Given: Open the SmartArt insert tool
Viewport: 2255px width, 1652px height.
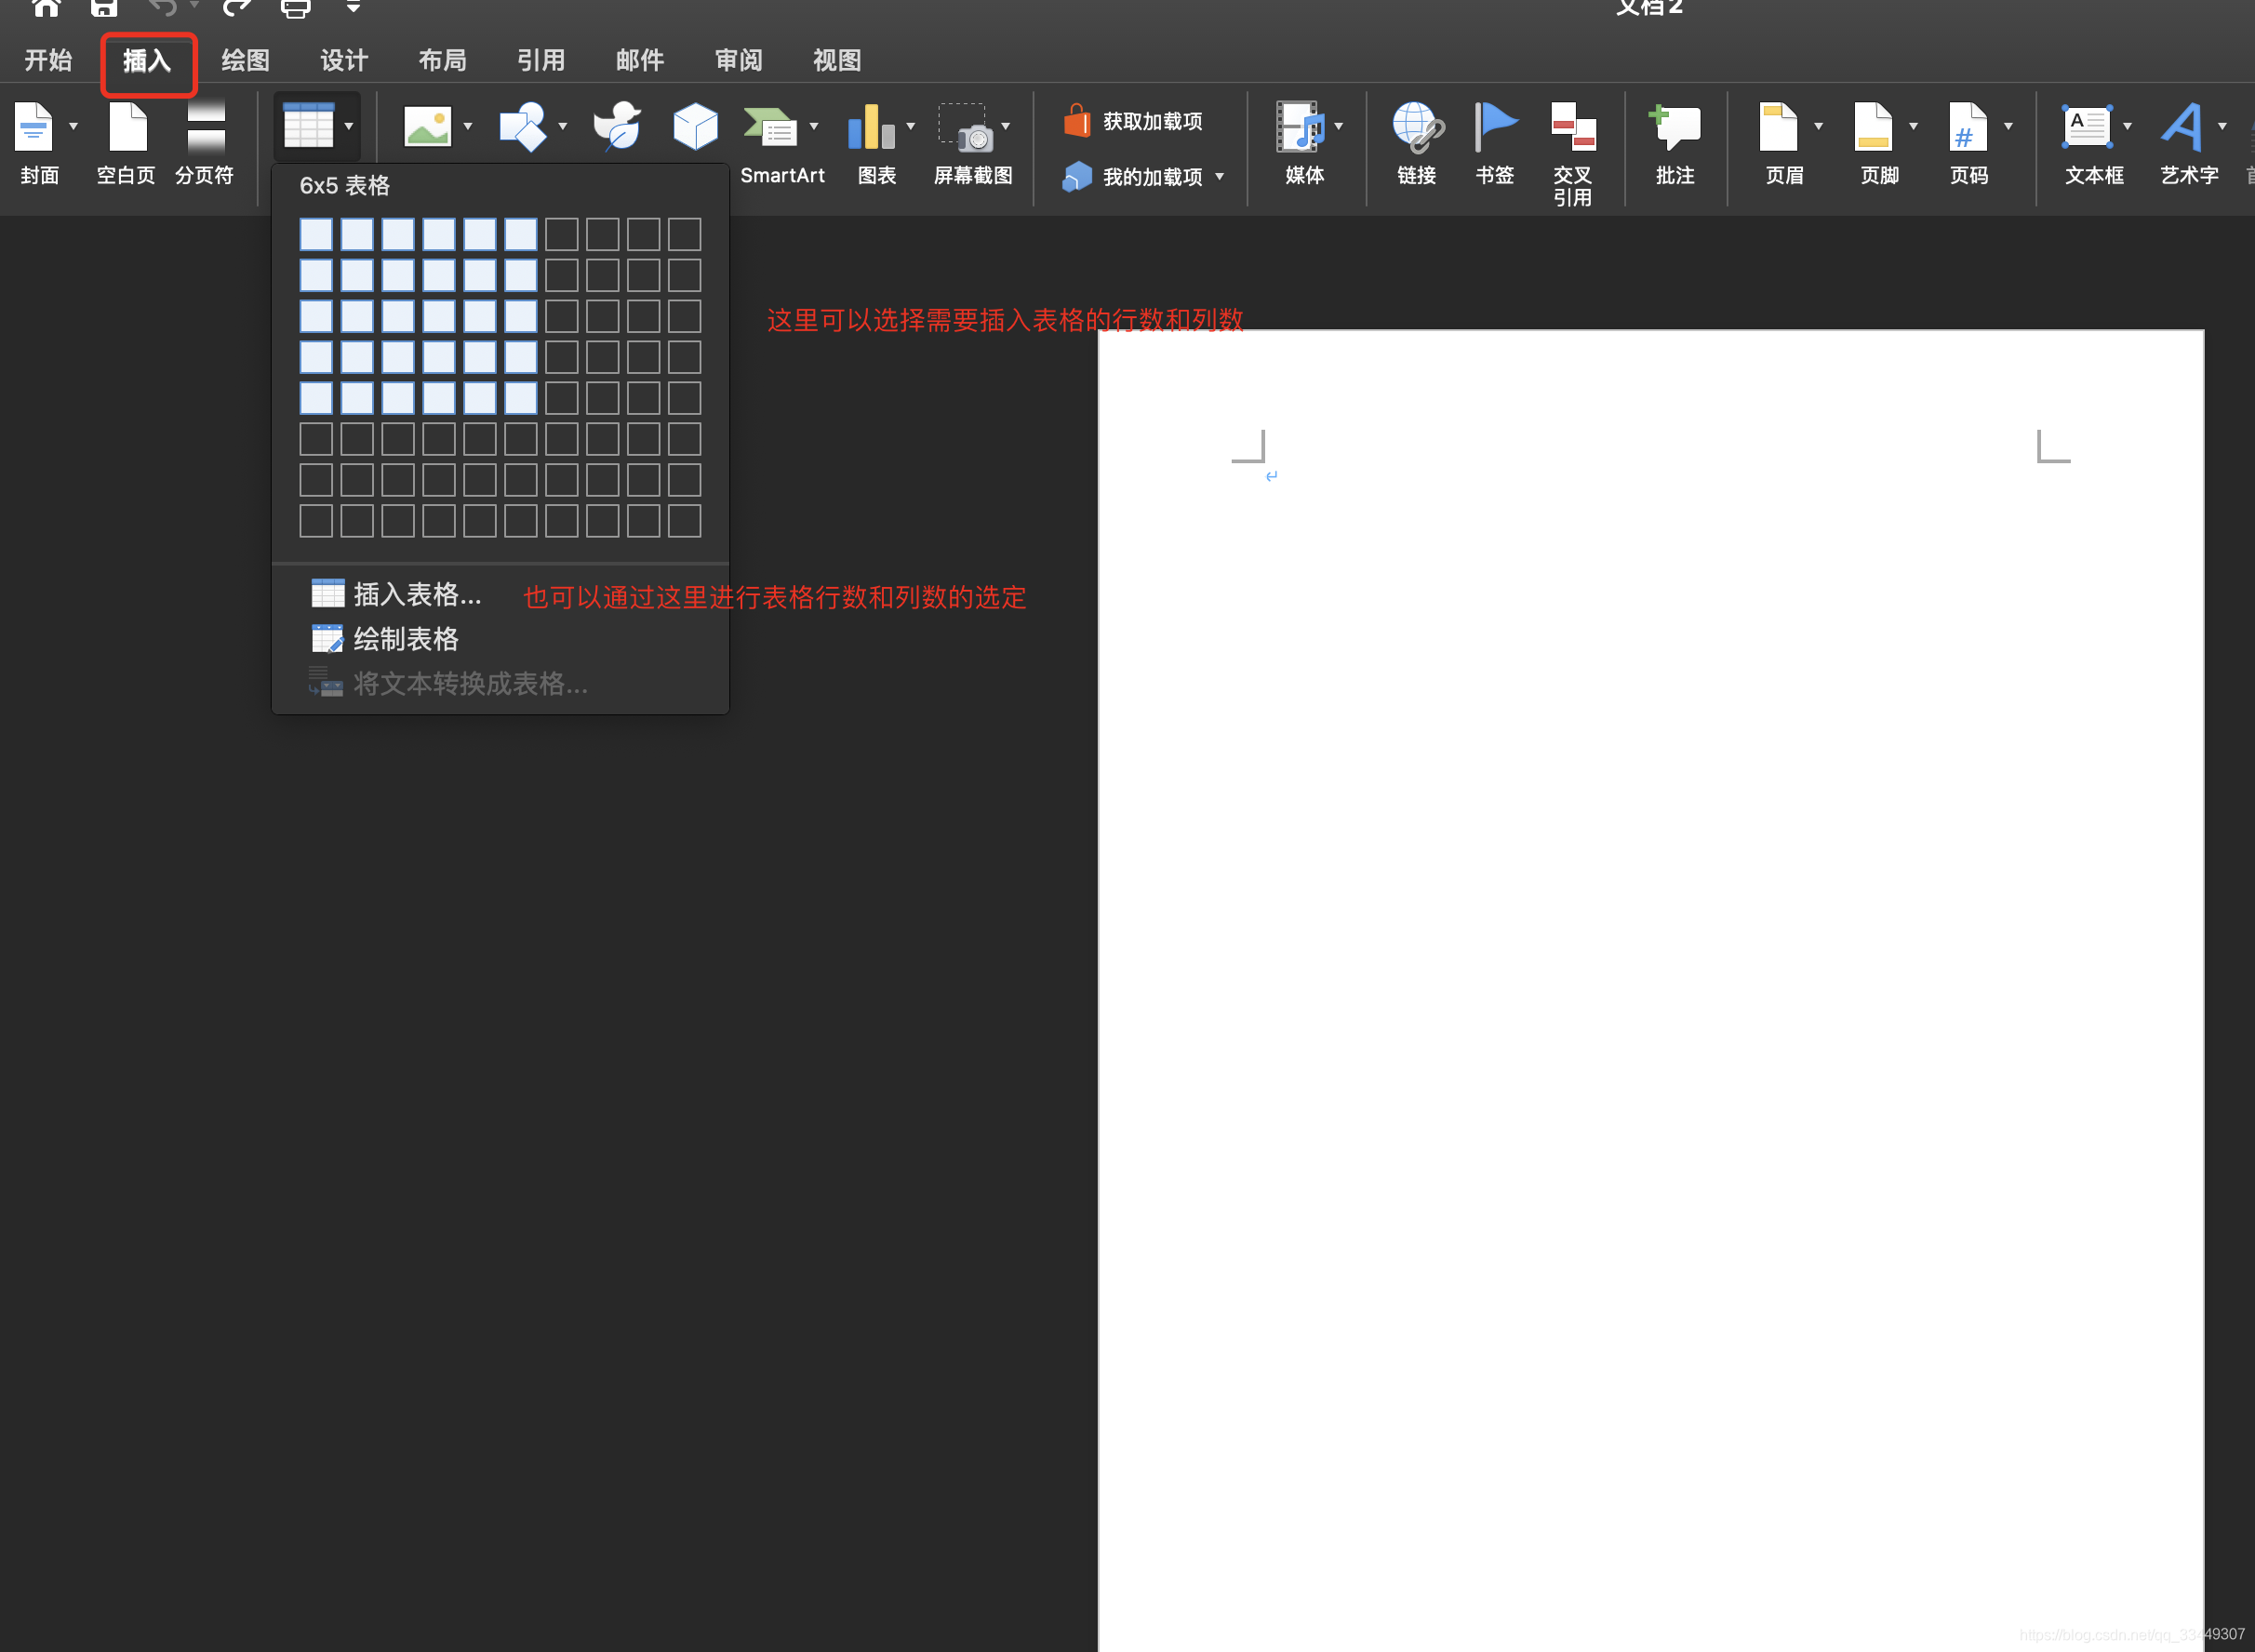Looking at the screenshot, I should point(770,127).
